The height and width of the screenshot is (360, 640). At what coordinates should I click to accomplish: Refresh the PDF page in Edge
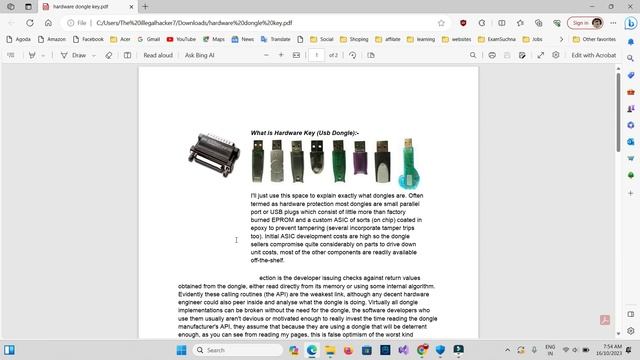click(30, 23)
